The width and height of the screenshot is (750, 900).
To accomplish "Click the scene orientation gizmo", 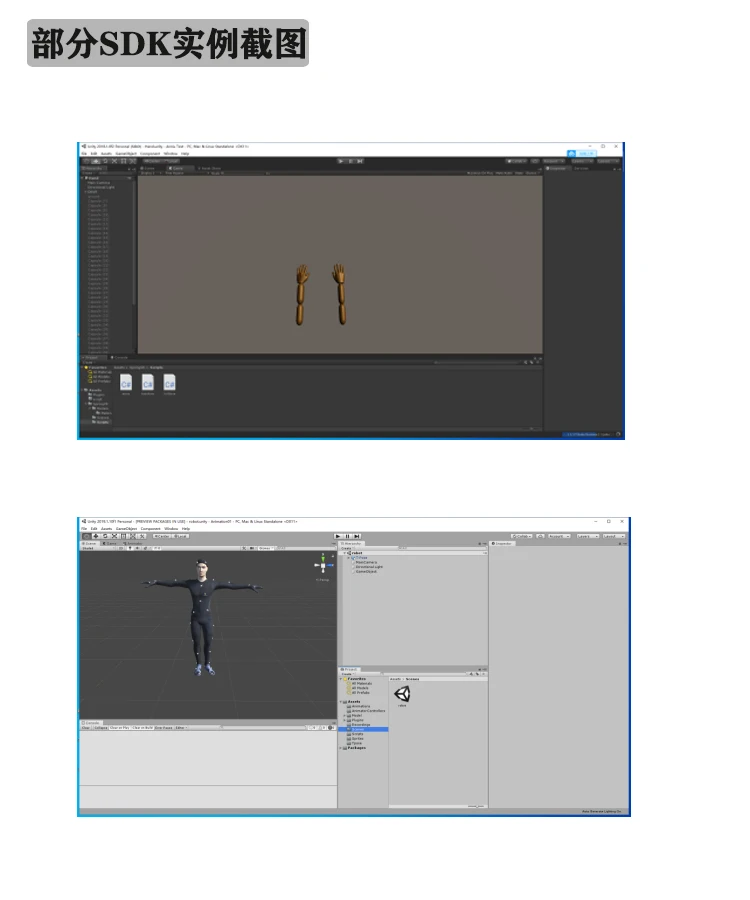I will (323, 565).
